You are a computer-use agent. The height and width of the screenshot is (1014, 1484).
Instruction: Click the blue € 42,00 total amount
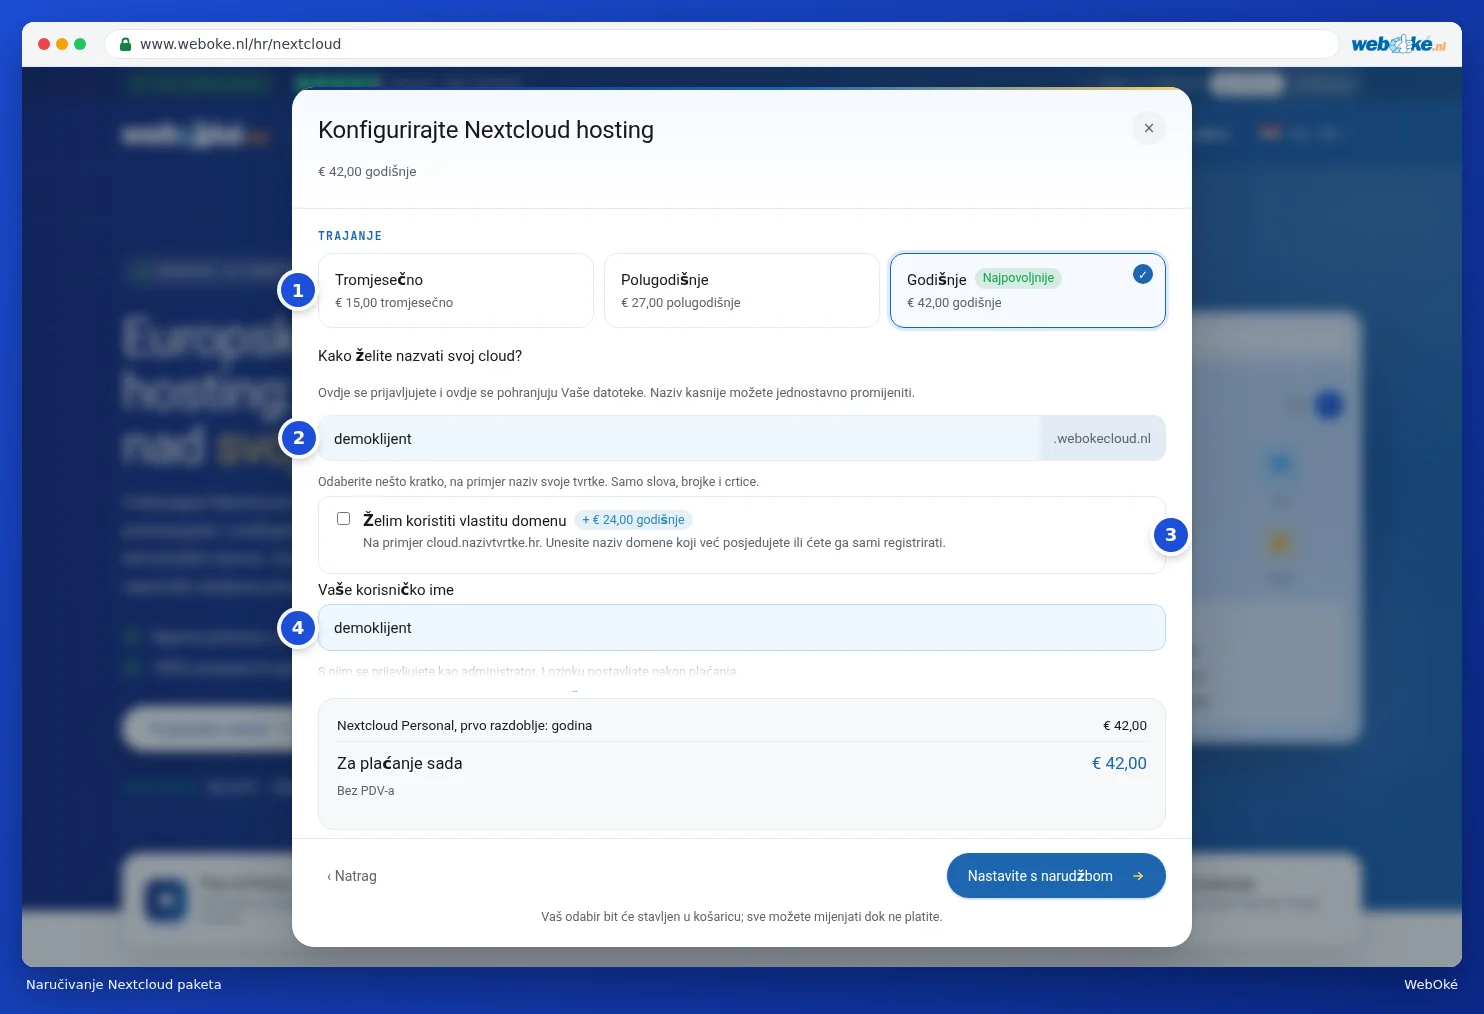[x=1119, y=763]
